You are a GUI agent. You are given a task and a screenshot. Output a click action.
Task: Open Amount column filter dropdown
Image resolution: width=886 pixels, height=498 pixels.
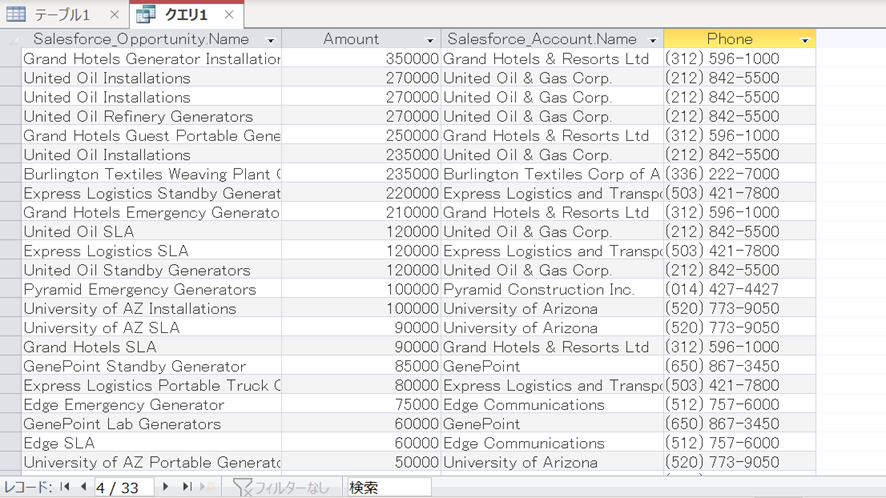pos(430,40)
